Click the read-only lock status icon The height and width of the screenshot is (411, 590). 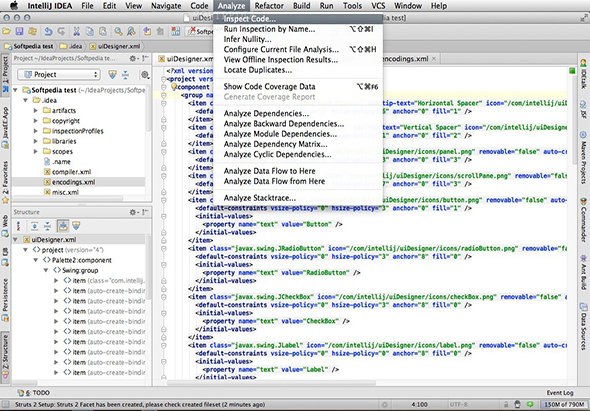pyautogui.click(x=506, y=405)
